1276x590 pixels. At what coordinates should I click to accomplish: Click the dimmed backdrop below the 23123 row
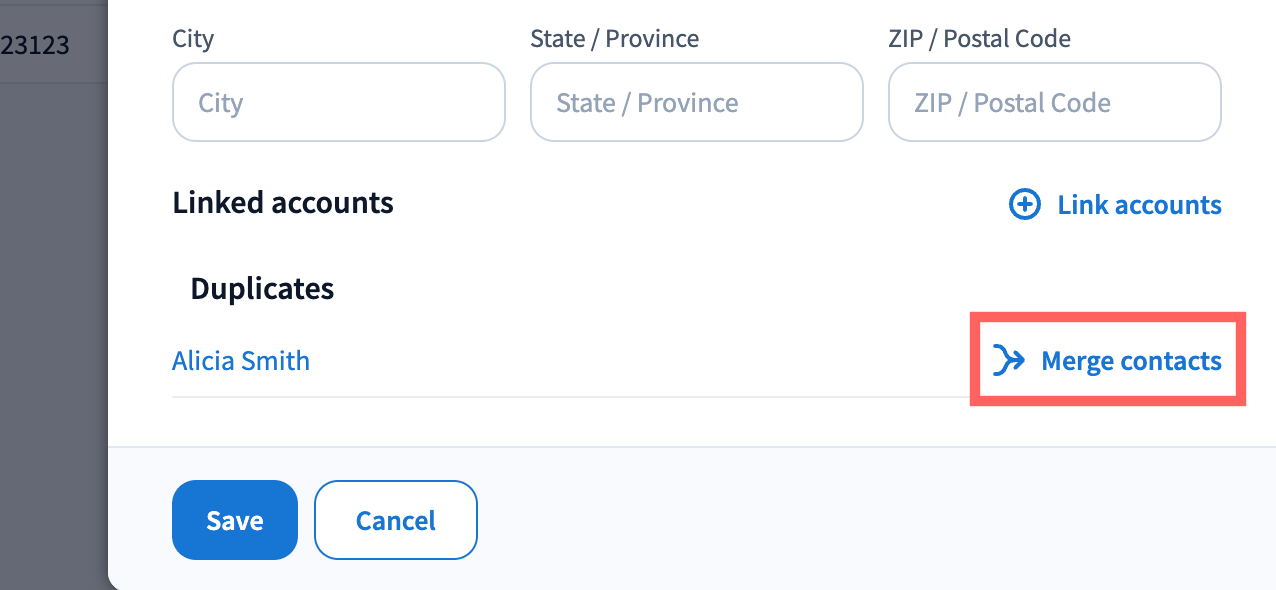coord(52,300)
